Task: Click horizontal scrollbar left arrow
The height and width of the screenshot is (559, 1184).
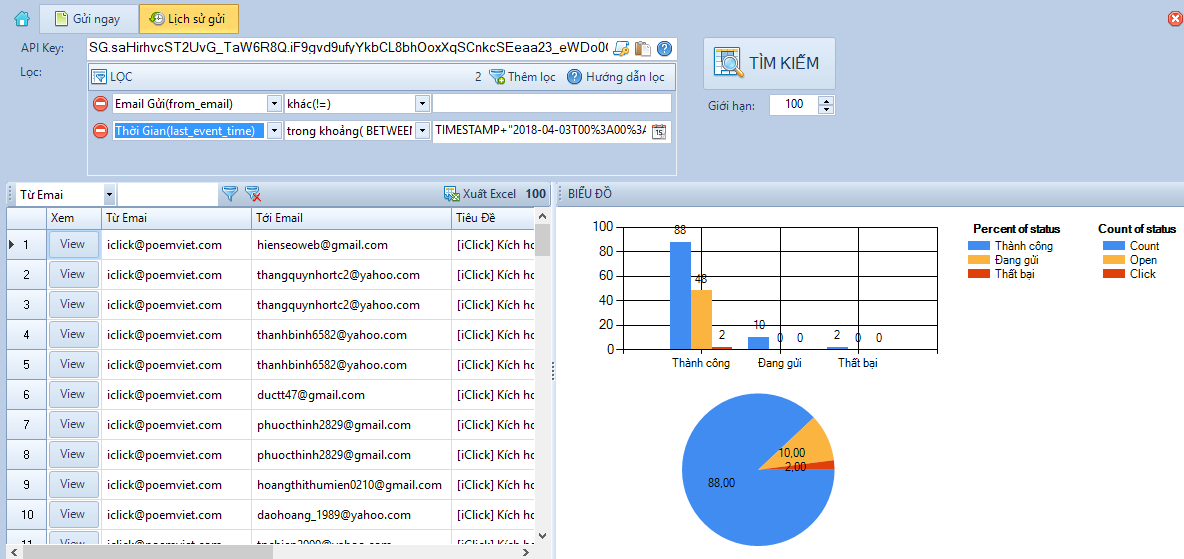Action: pos(13,552)
